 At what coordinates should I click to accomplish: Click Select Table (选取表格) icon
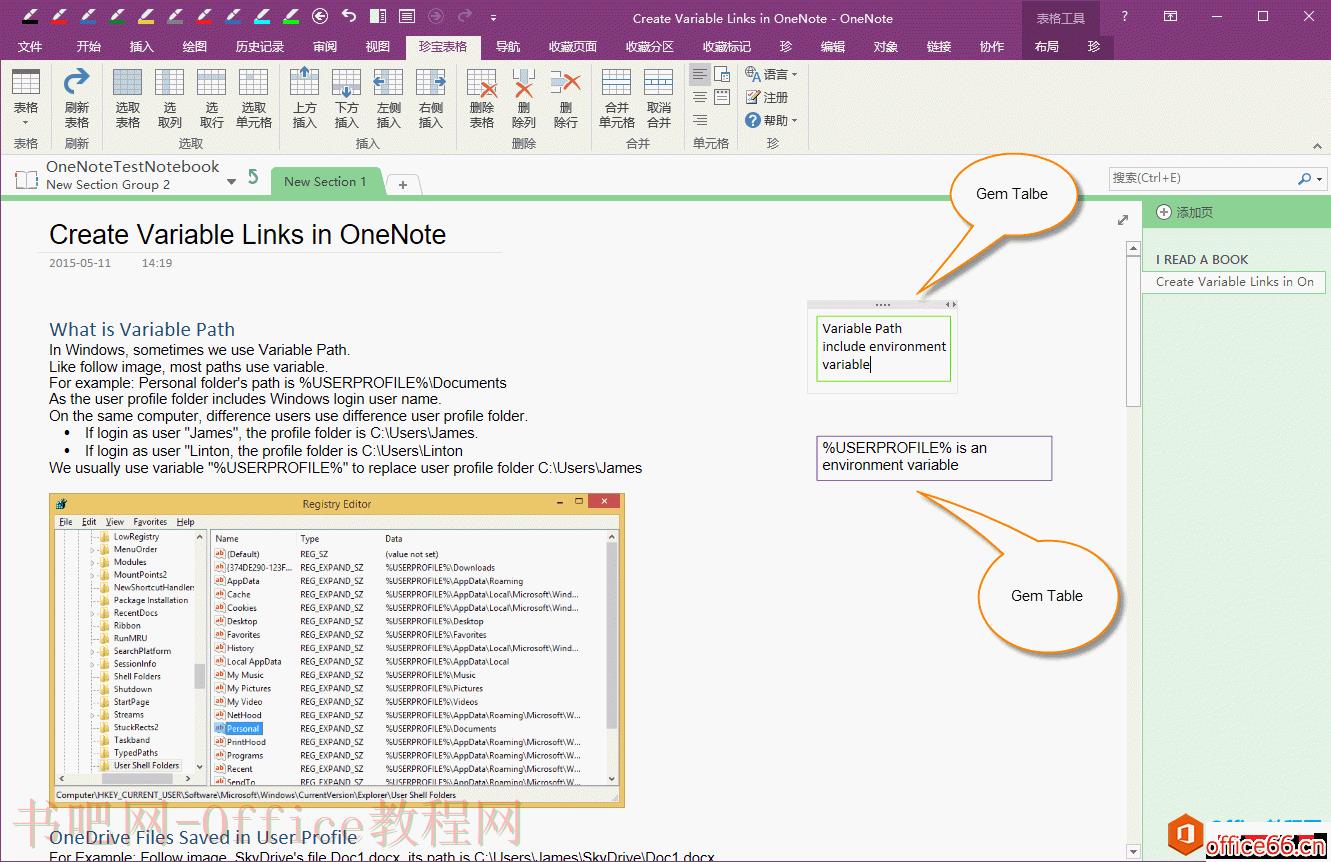[128, 83]
